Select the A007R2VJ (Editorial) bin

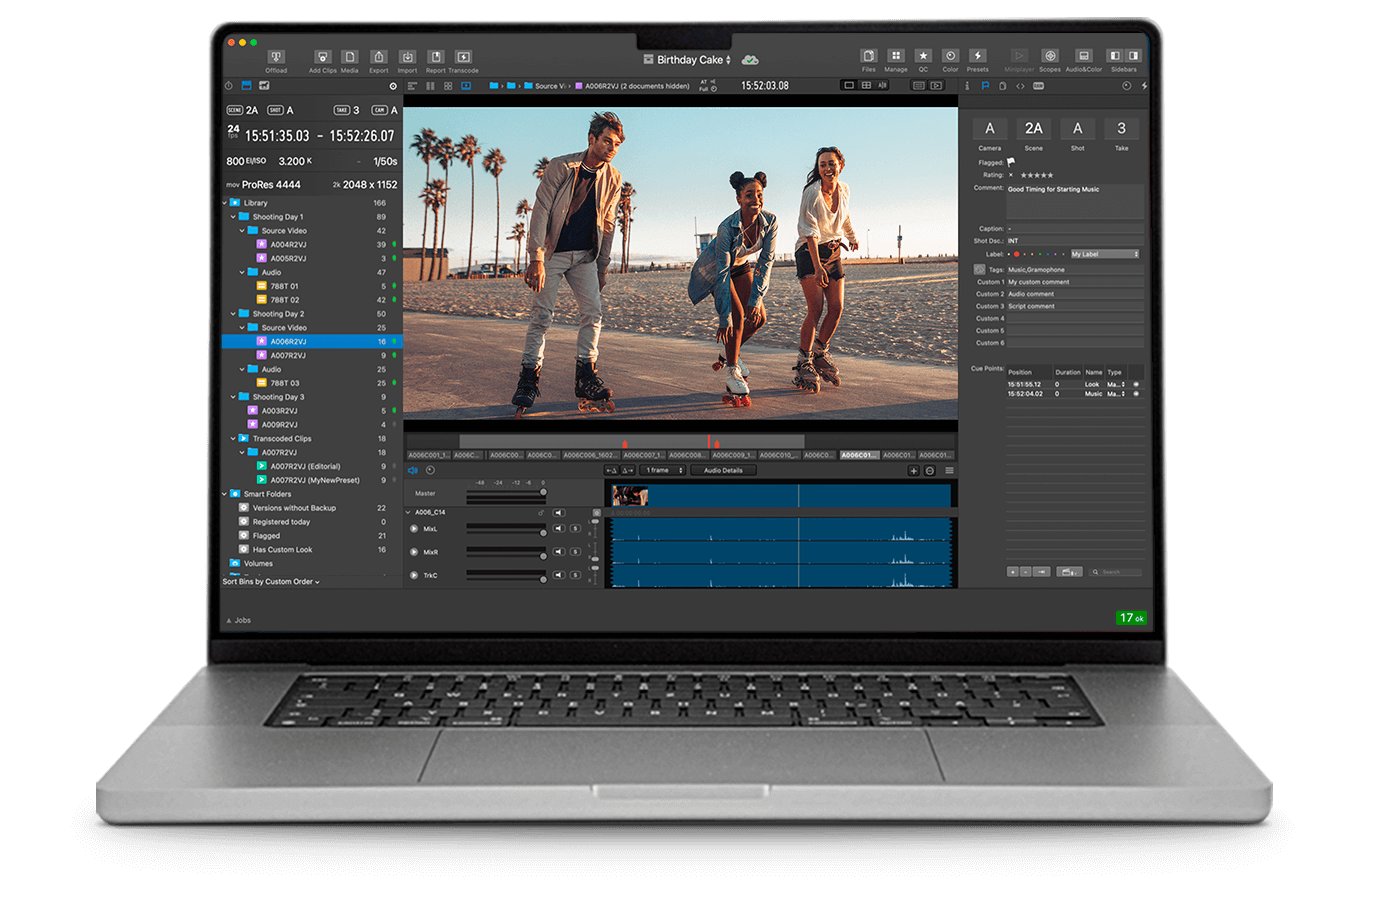305,466
